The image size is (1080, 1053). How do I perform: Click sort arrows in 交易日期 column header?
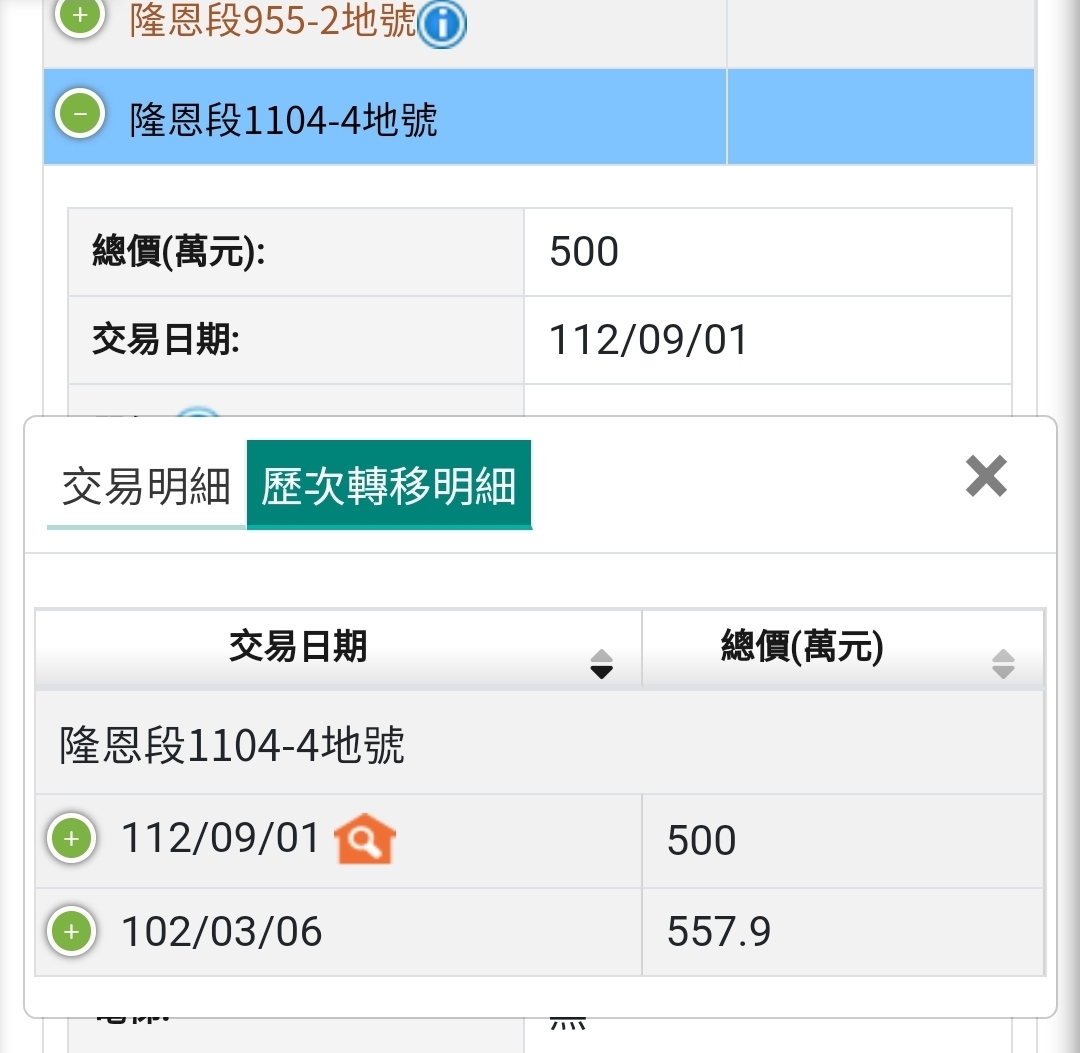click(x=601, y=663)
